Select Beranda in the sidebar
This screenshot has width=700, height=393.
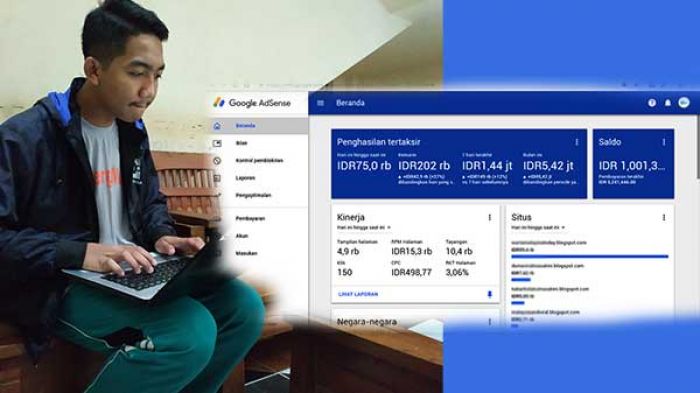246,126
